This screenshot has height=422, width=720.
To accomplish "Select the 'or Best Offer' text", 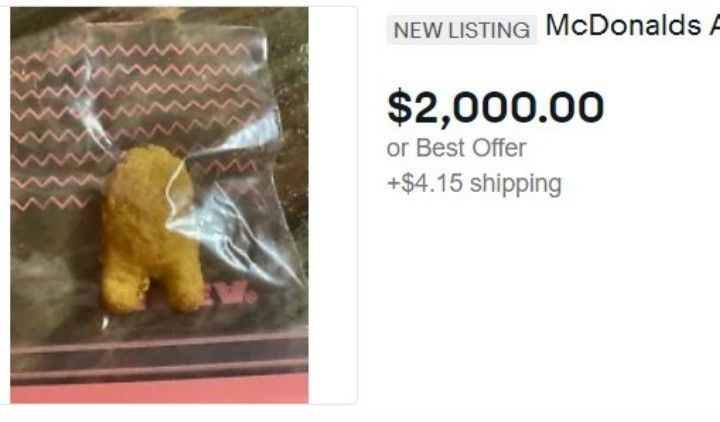I will pyautogui.click(x=456, y=148).
